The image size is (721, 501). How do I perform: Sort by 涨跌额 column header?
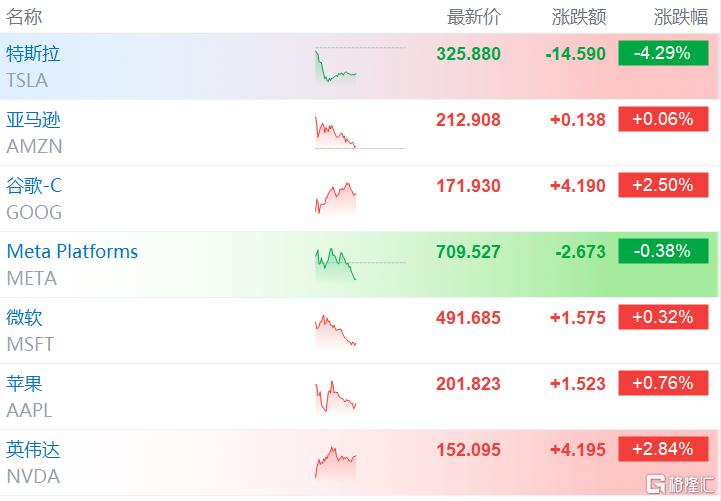[579, 17]
